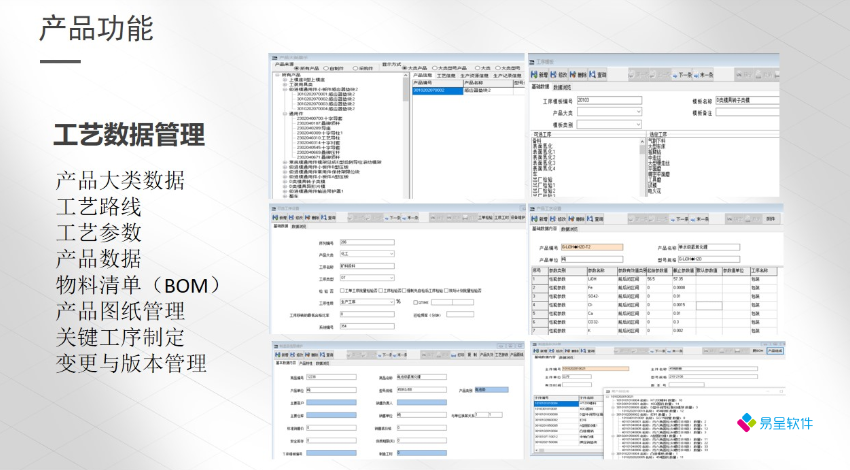This screenshot has height=470, width=850.
Task: Select LiOH parameter row in parameter table
Action: [x=654, y=280]
